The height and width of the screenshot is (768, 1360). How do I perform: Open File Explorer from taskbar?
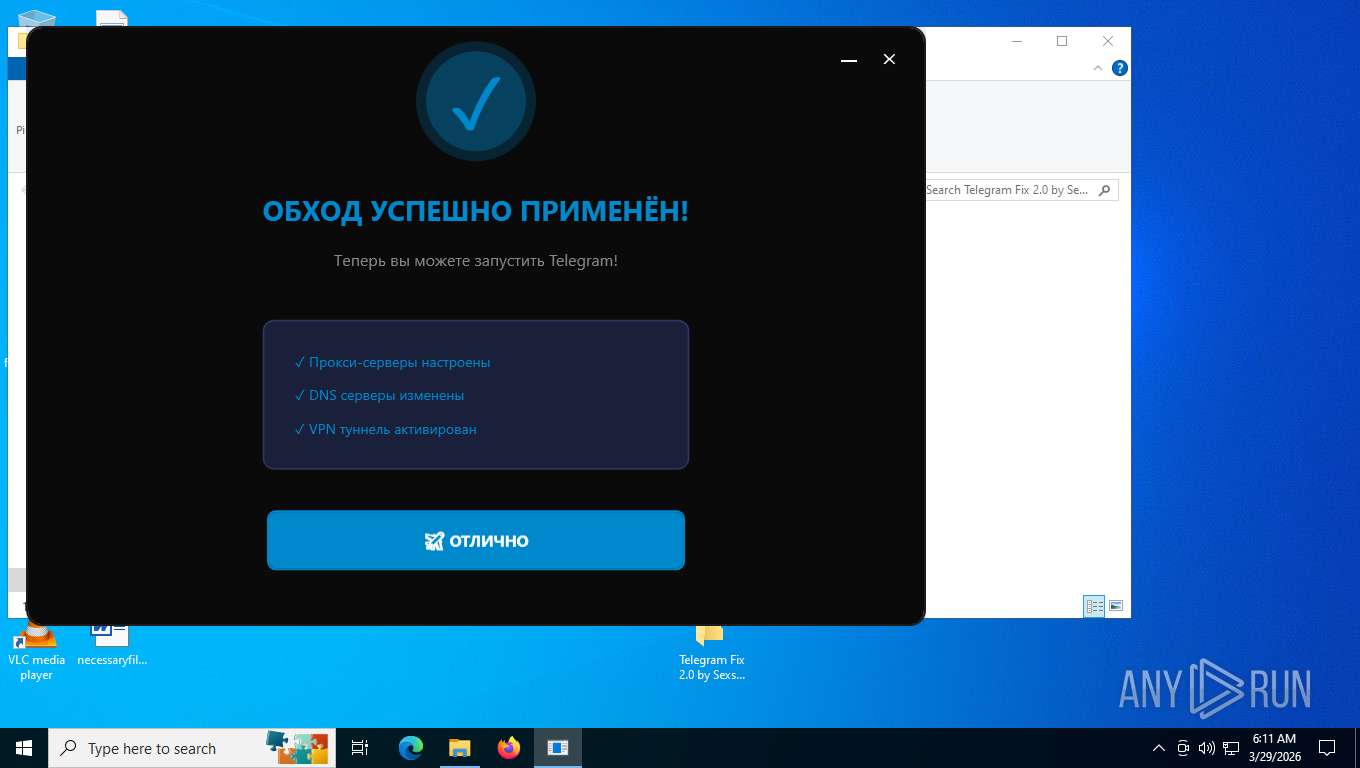[459, 748]
